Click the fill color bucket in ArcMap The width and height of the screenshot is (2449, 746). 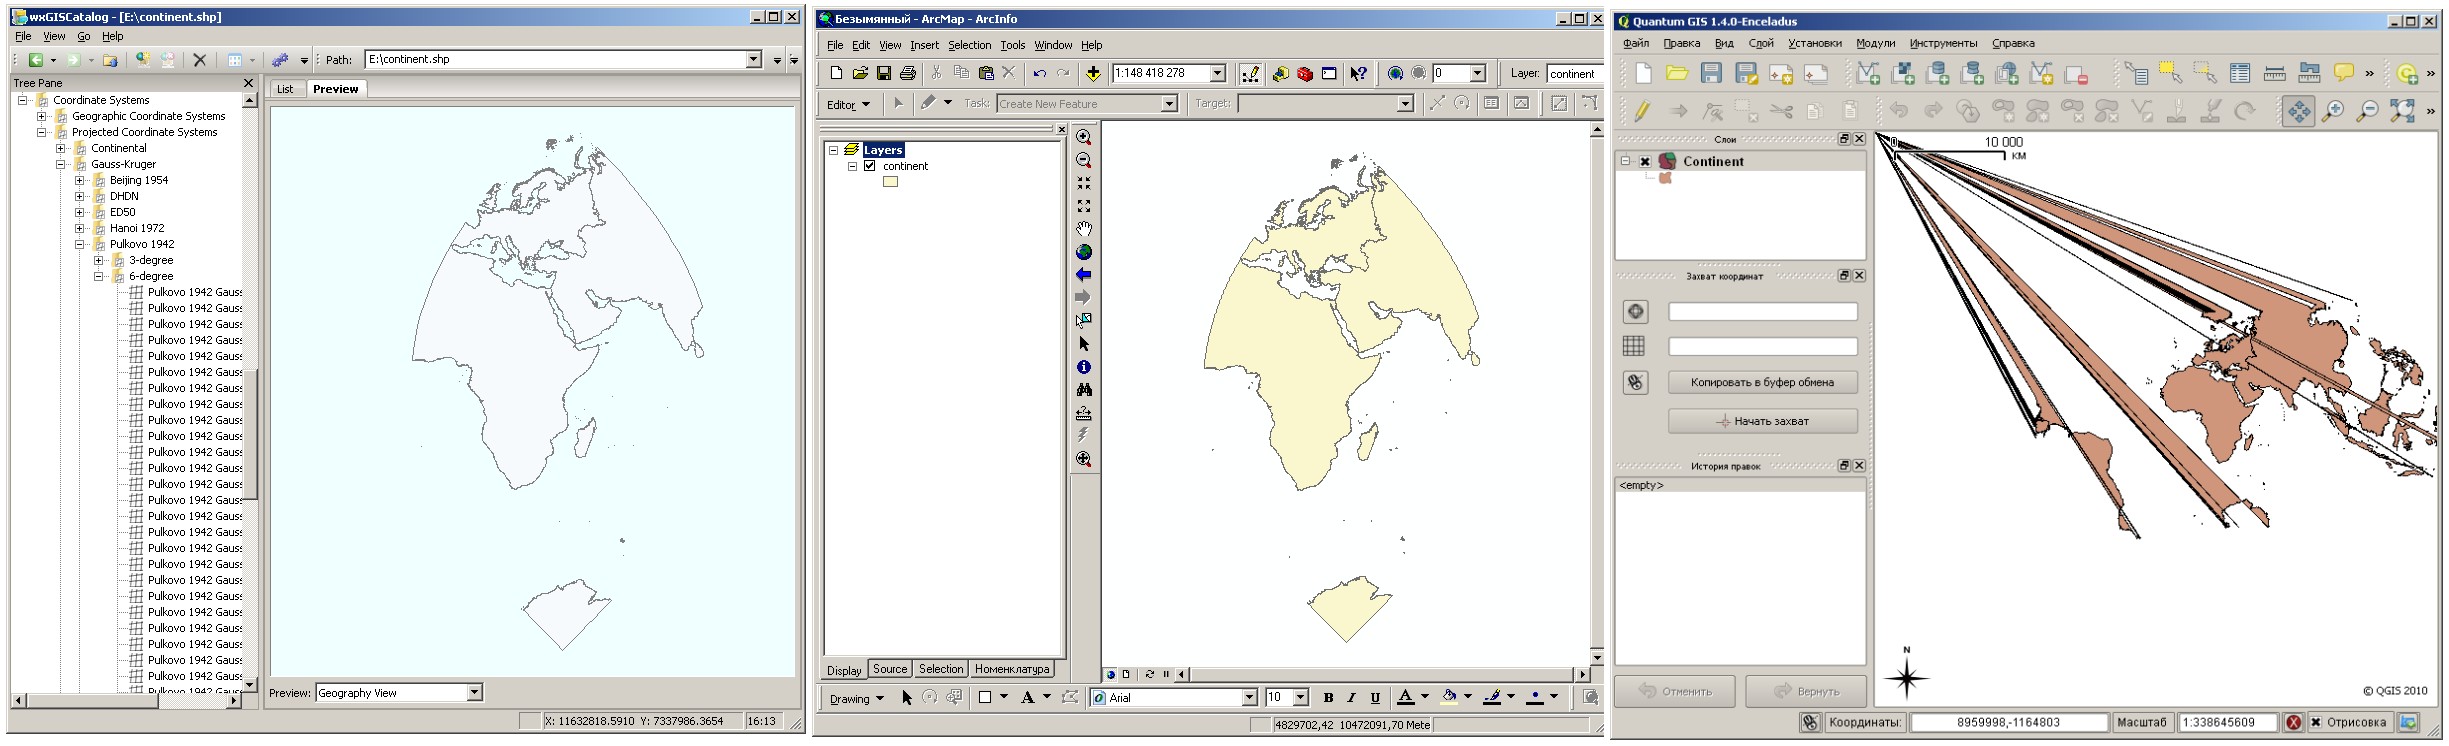point(1449,697)
